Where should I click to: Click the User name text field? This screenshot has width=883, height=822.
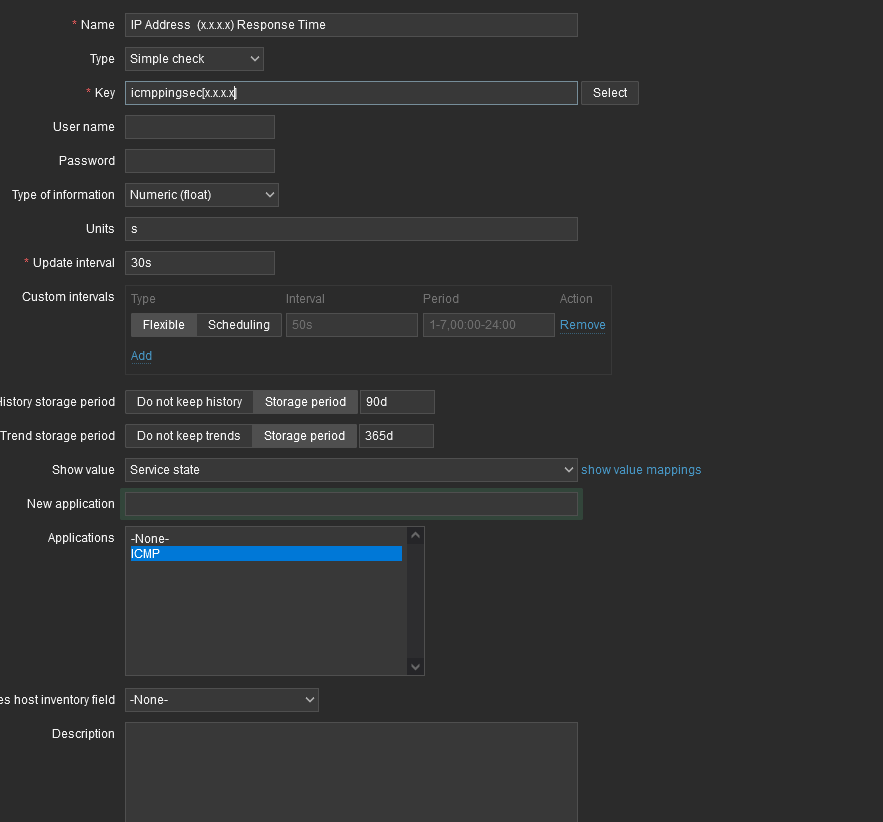[199, 127]
